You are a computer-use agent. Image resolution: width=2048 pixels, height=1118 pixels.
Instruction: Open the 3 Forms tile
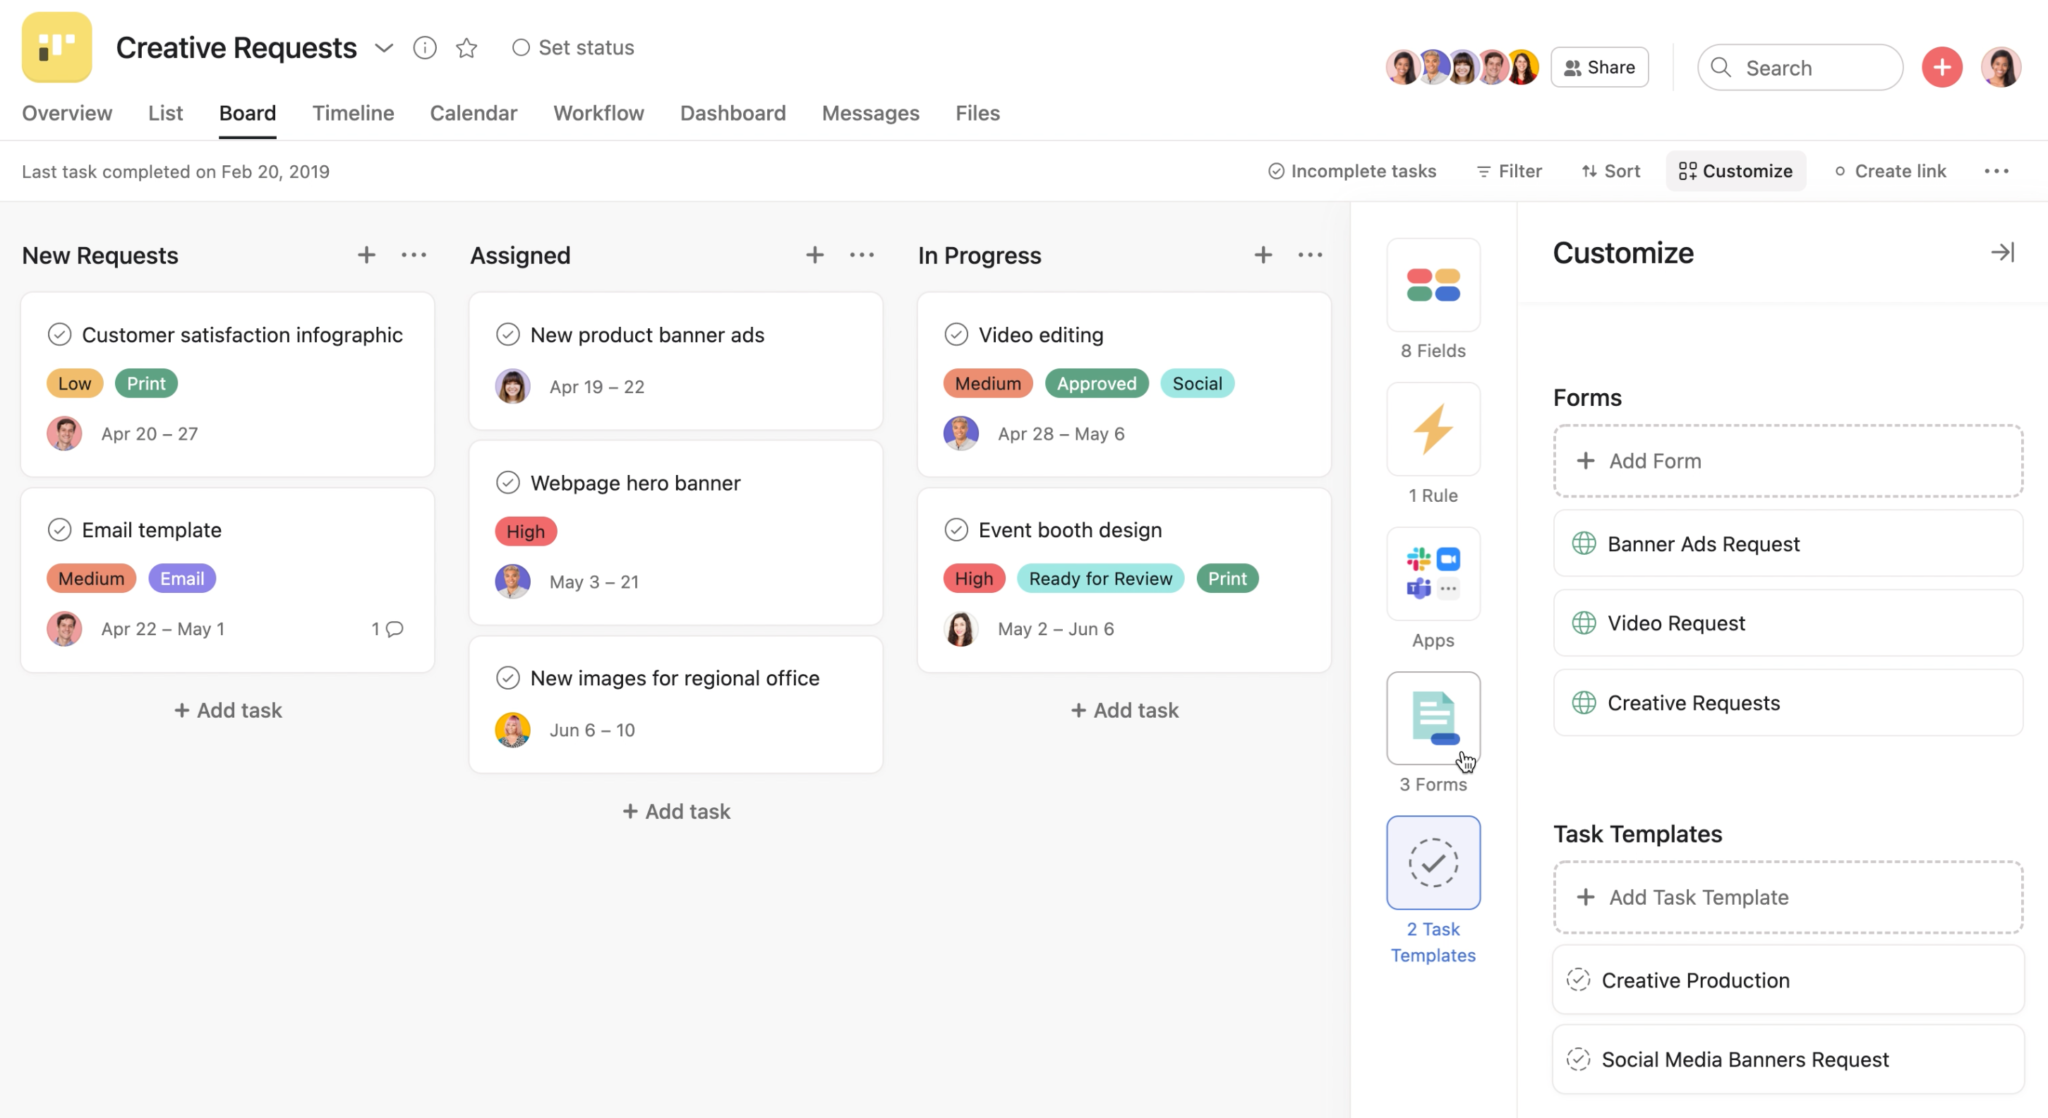click(x=1433, y=718)
